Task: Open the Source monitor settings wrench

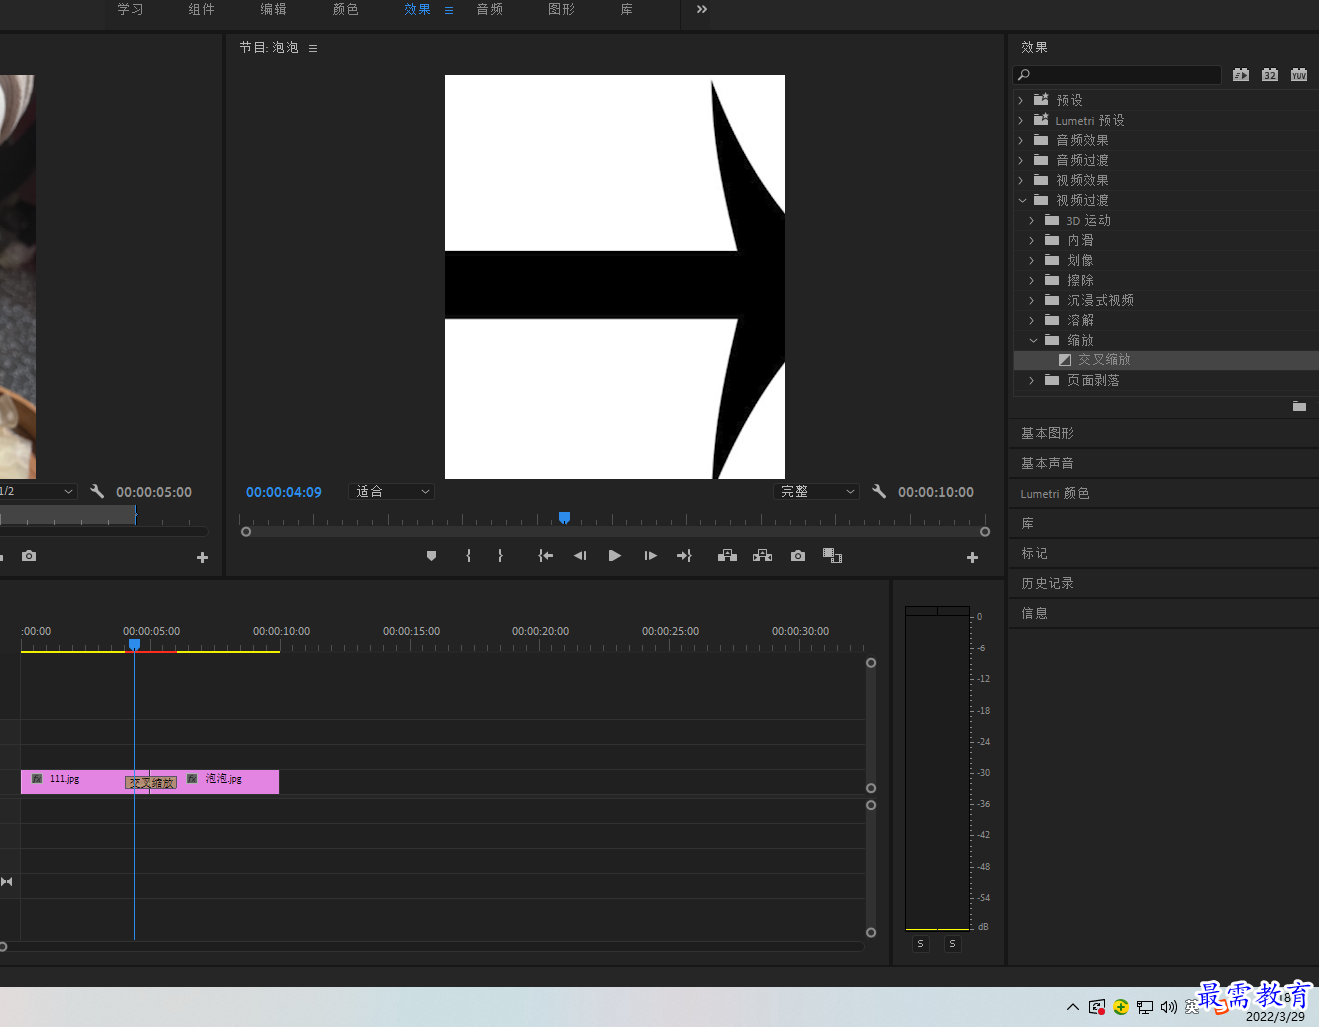Action: coord(97,491)
